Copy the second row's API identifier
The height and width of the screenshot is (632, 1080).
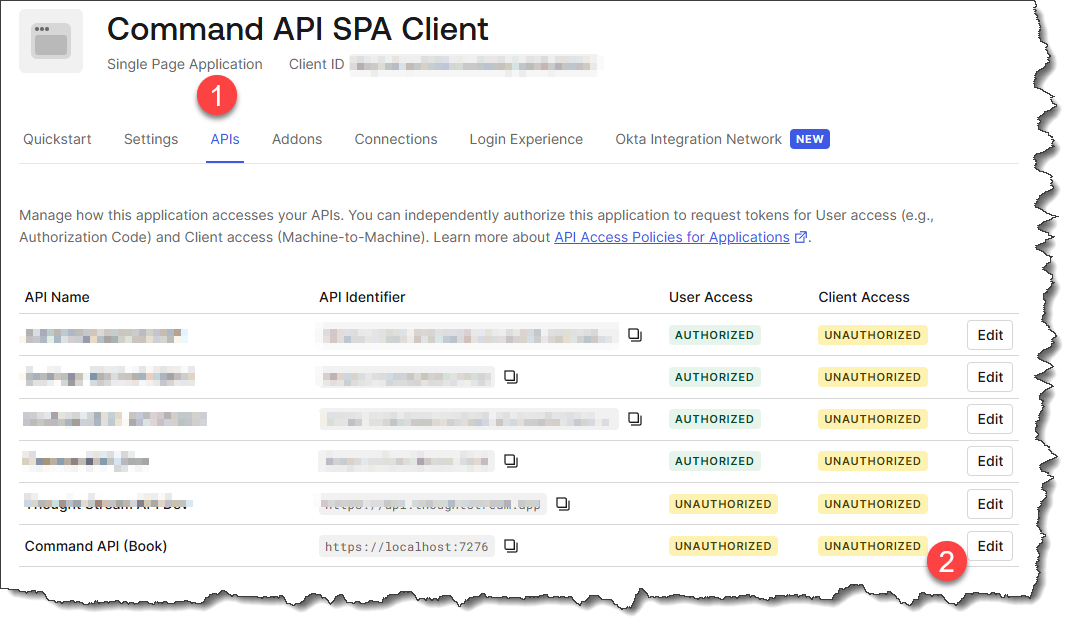[x=511, y=377]
